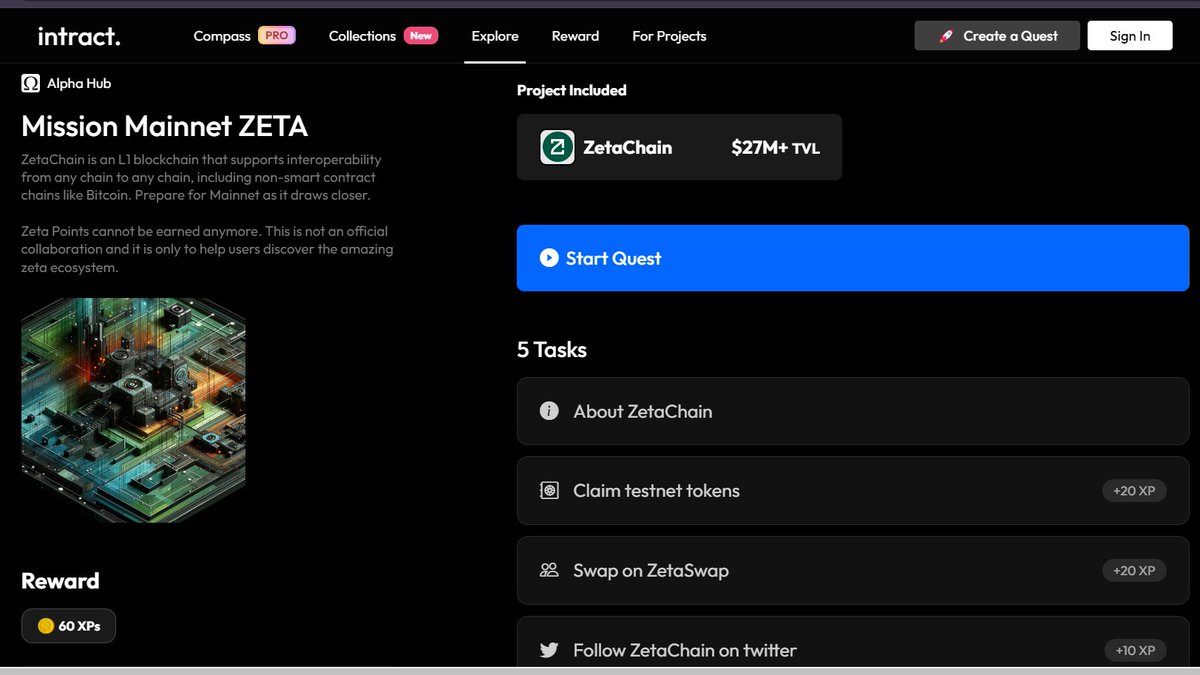This screenshot has height=675, width=1200.
Task: Click the info icon beside About ZetaChain
Action: pos(549,411)
